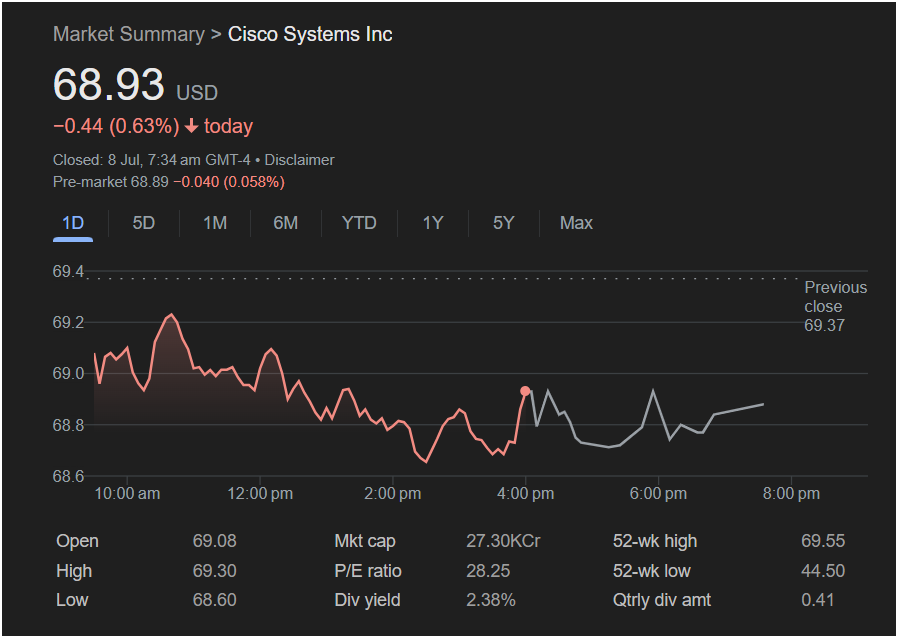This screenshot has height=638, width=898.
Task: Switch to the 1Y tab
Action: [432, 223]
